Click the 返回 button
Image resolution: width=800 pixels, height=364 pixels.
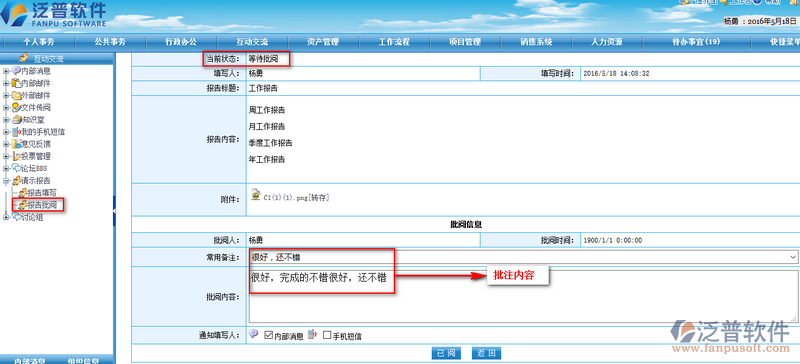(486, 353)
